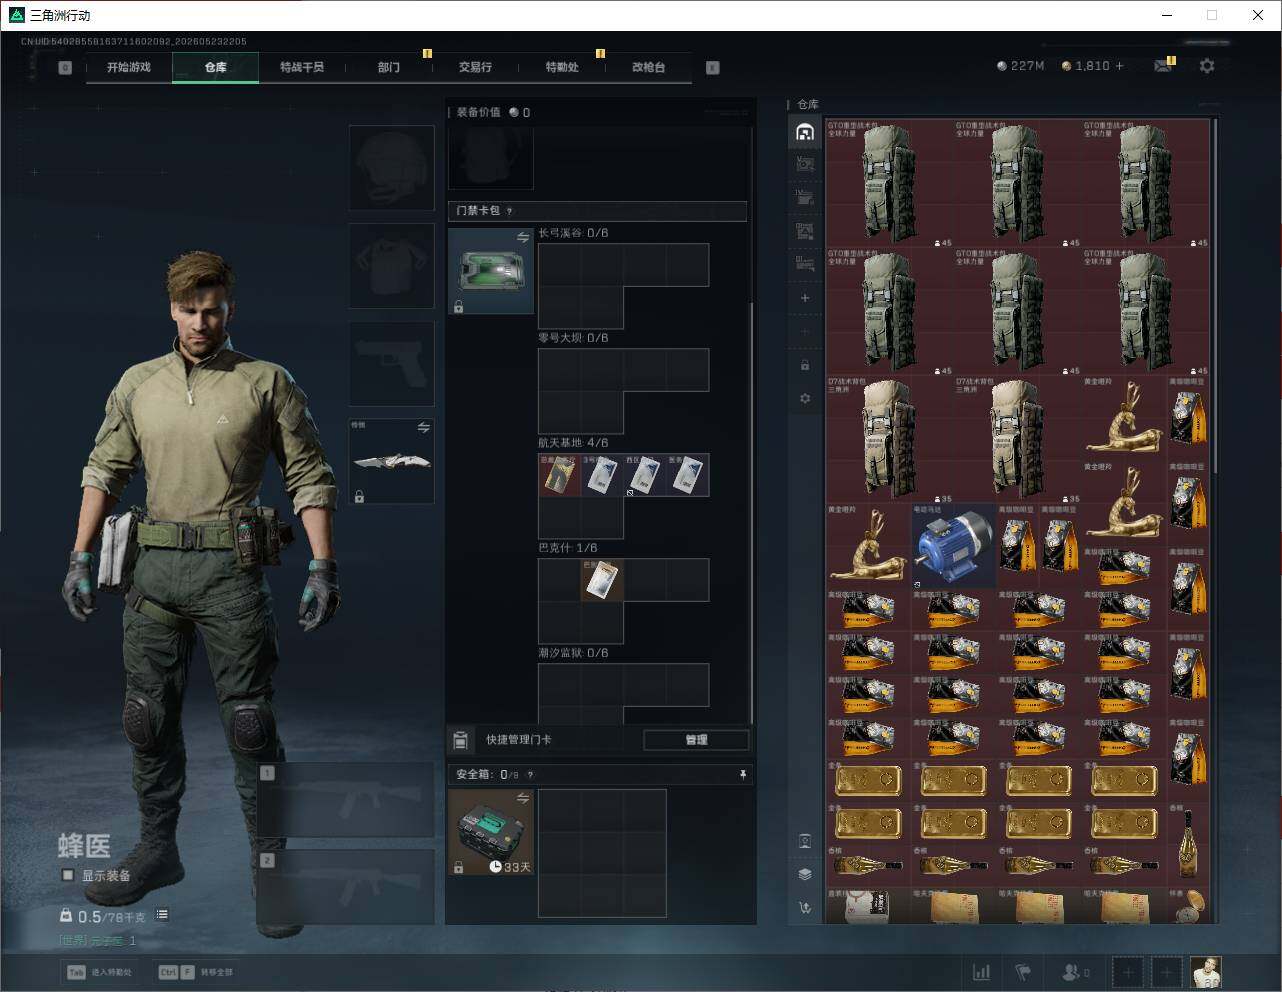Click the 航天基地: 4/6 label

click(573, 443)
